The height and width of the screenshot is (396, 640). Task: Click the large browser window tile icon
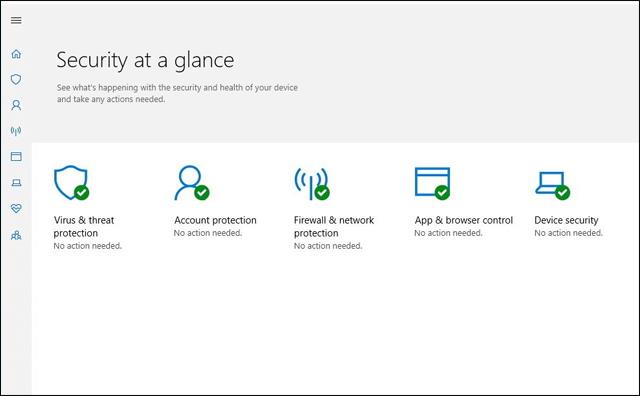click(433, 183)
